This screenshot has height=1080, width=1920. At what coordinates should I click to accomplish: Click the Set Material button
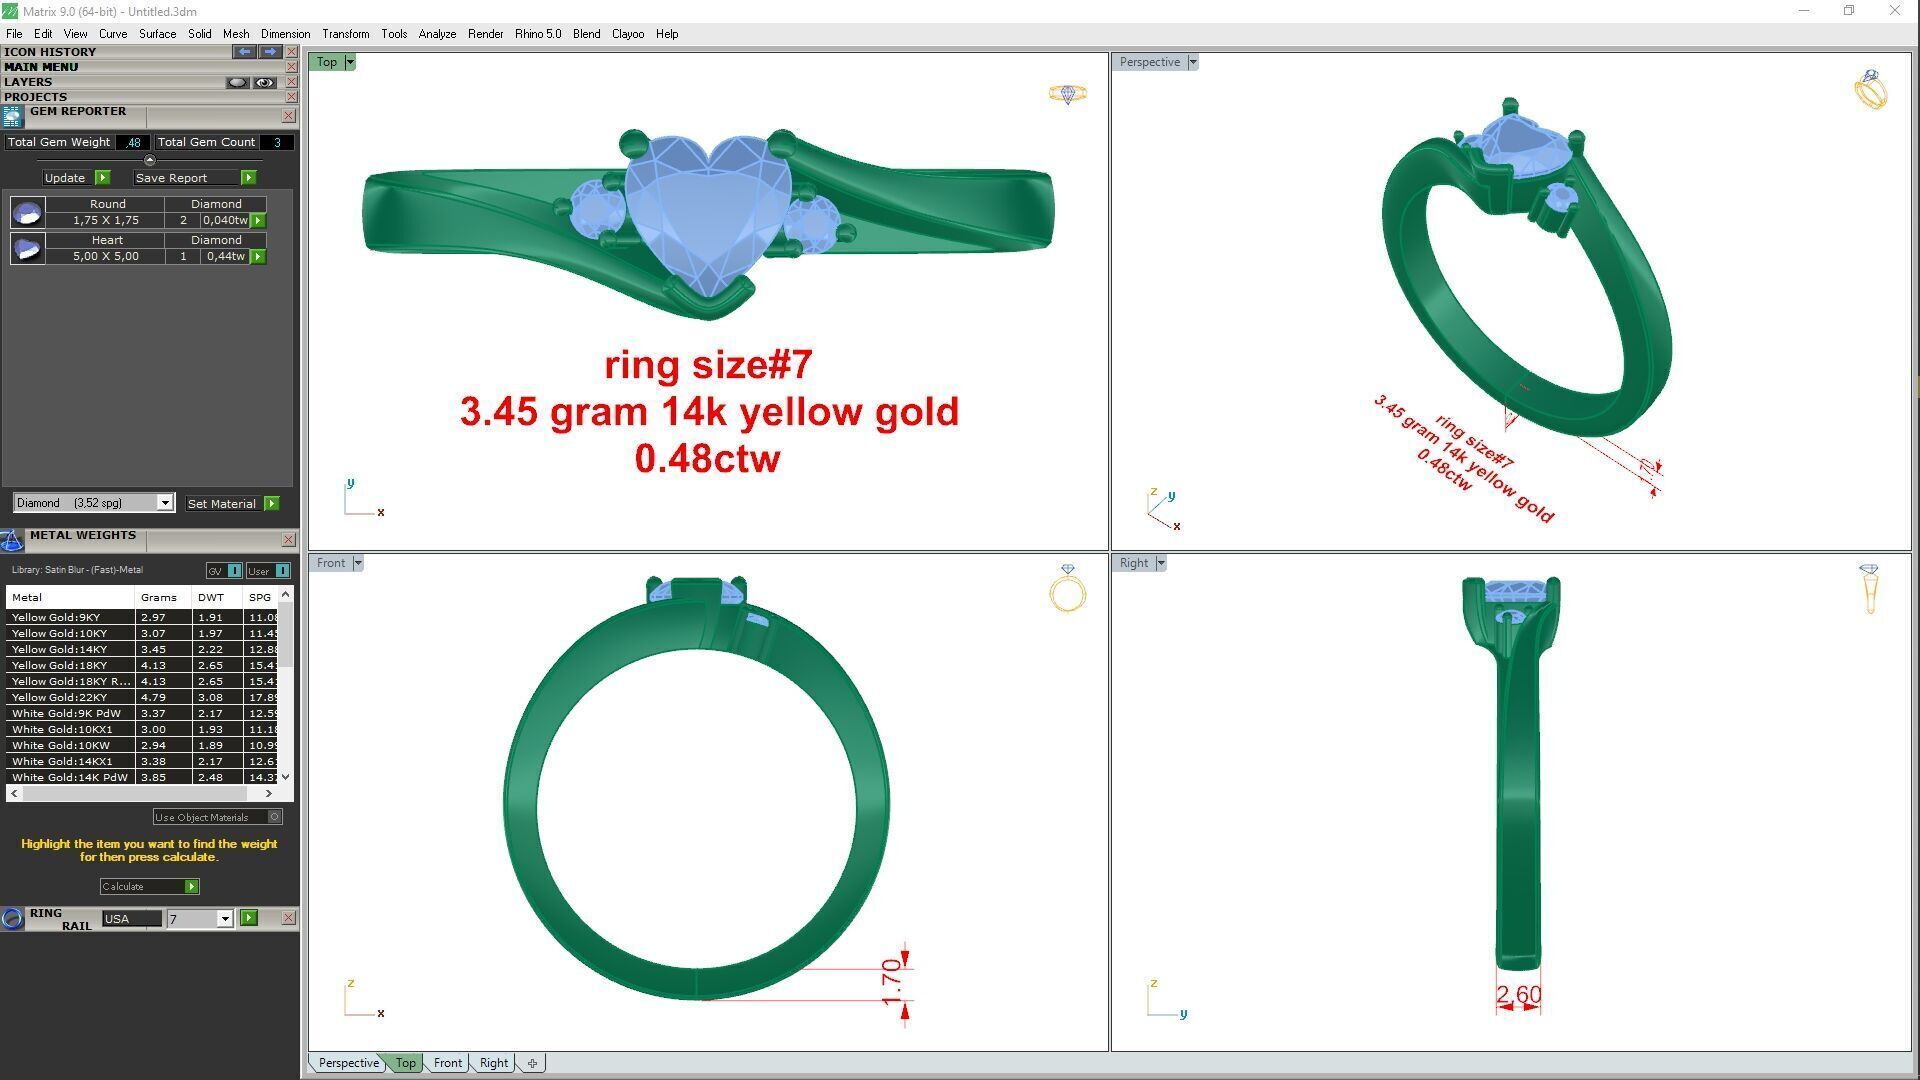tap(222, 503)
